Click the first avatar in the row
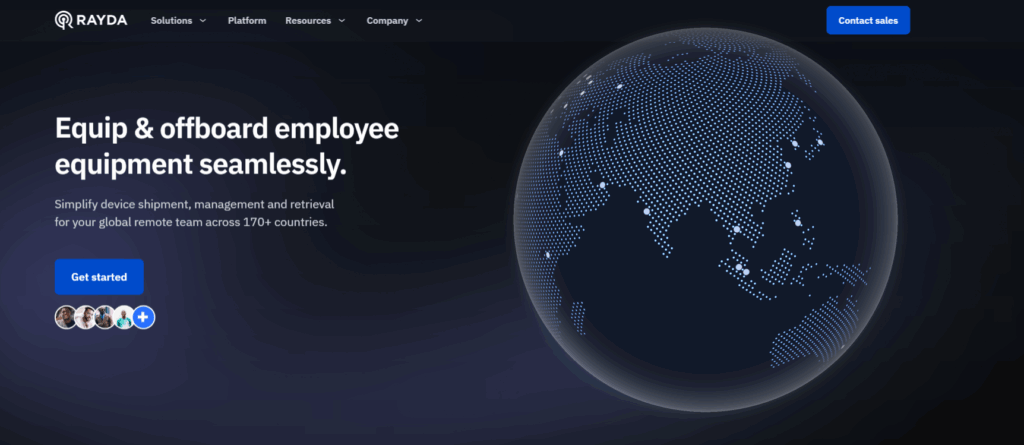 point(66,317)
